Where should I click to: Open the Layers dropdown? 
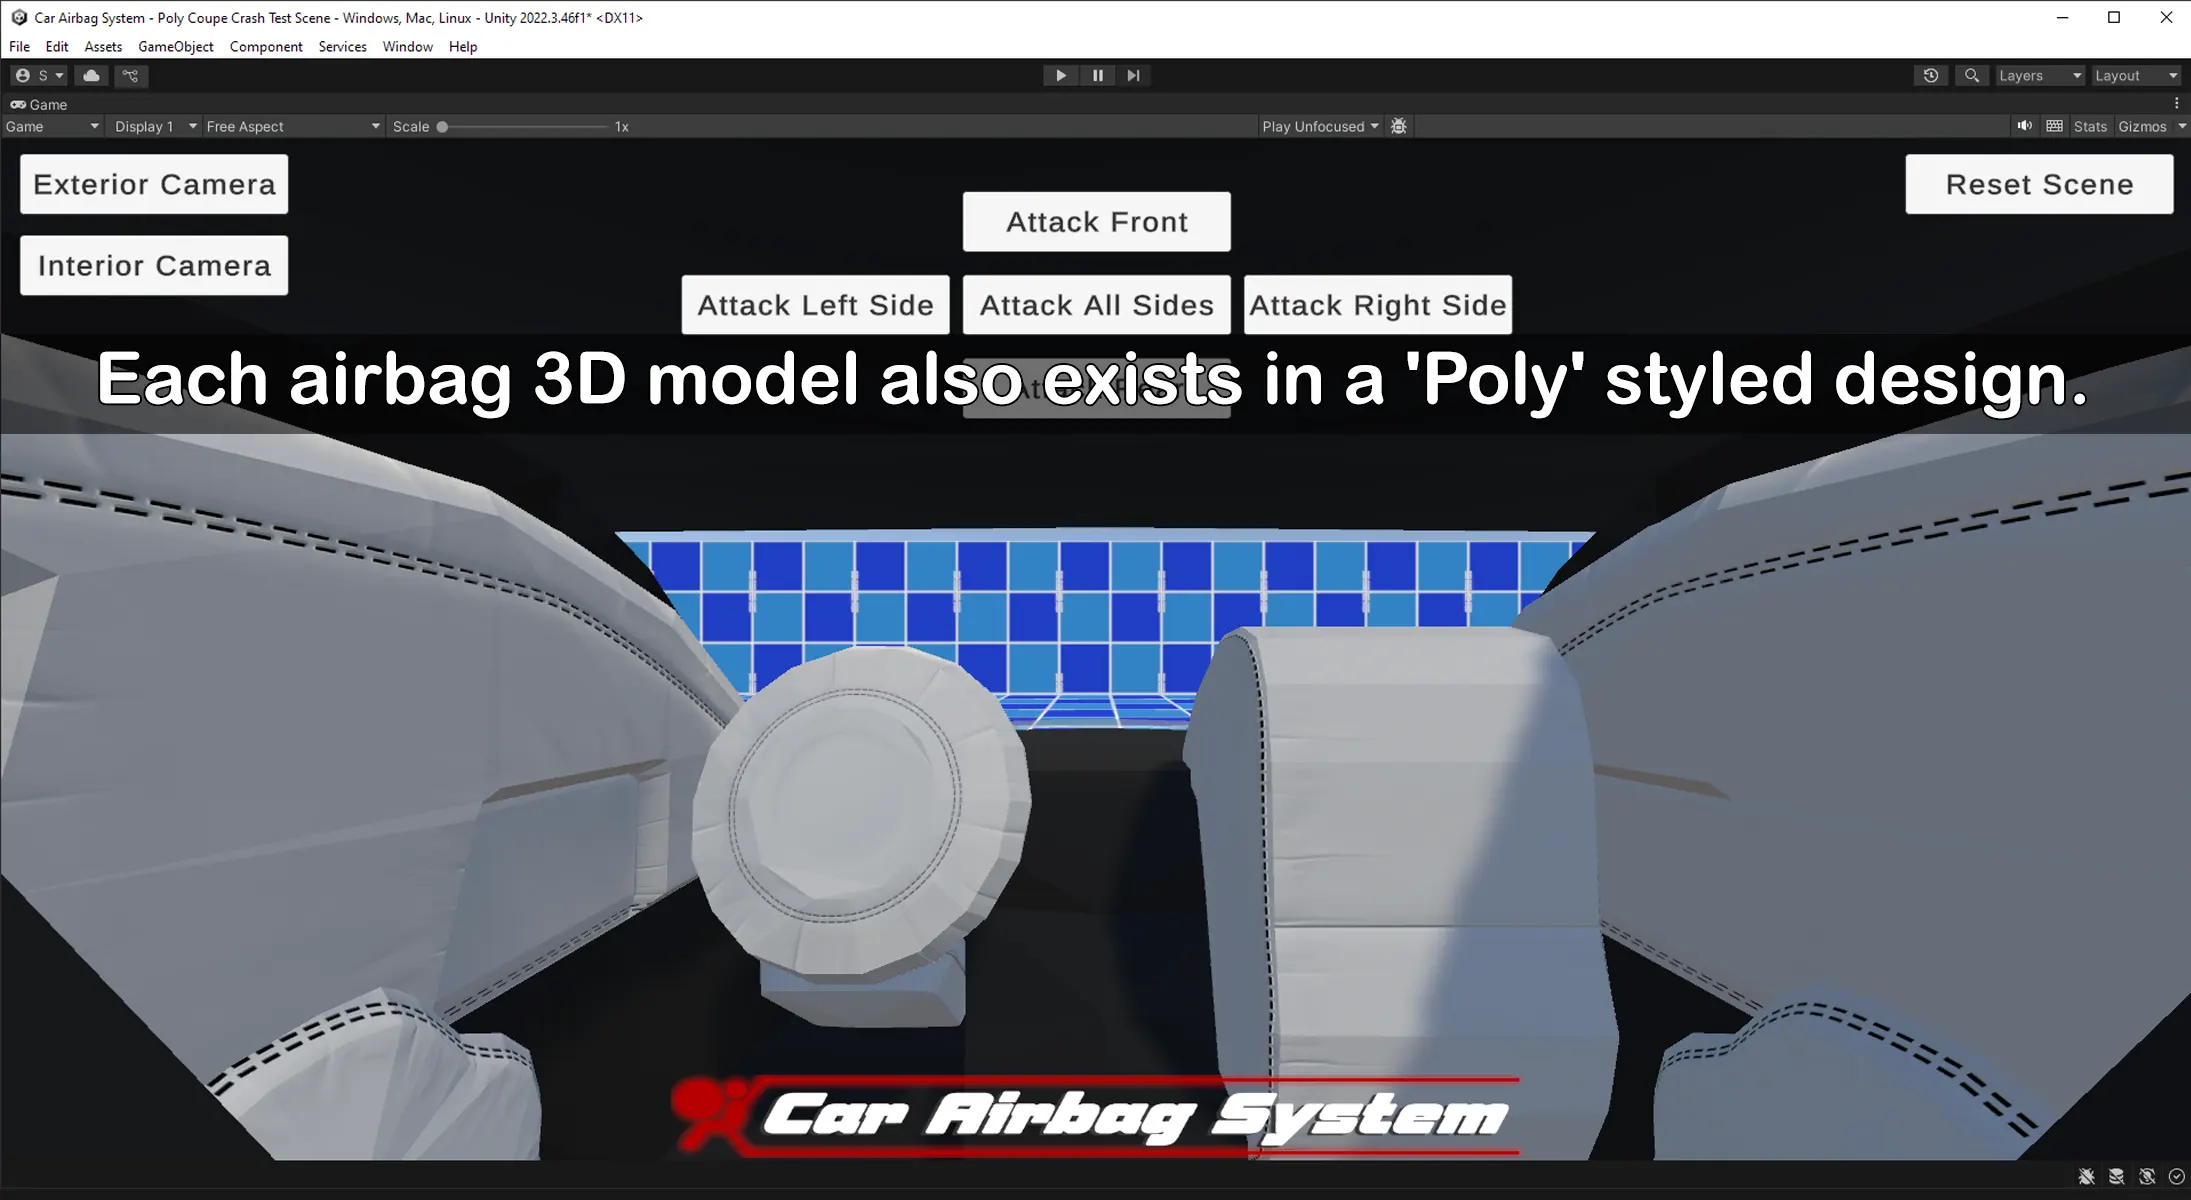point(2039,76)
